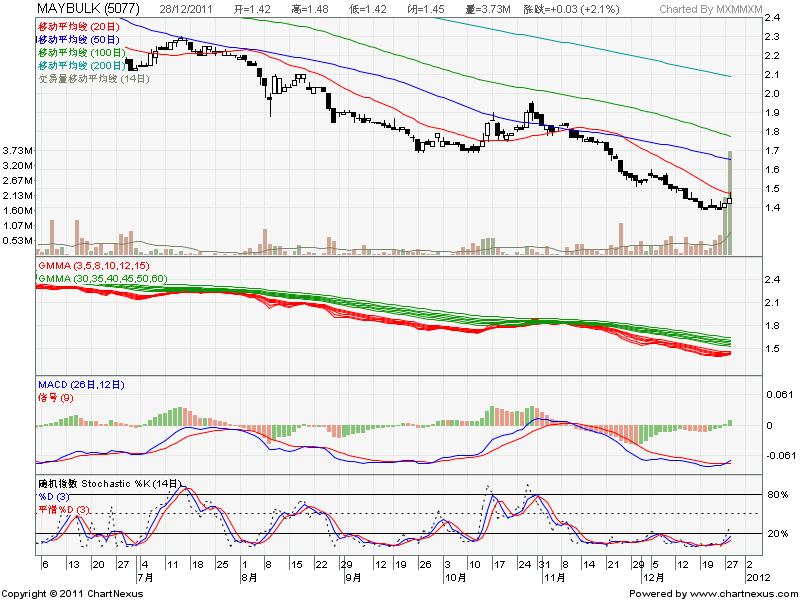The image size is (800, 600).
Task: Click the 11月 marker on the time axis
Action: tap(549, 577)
